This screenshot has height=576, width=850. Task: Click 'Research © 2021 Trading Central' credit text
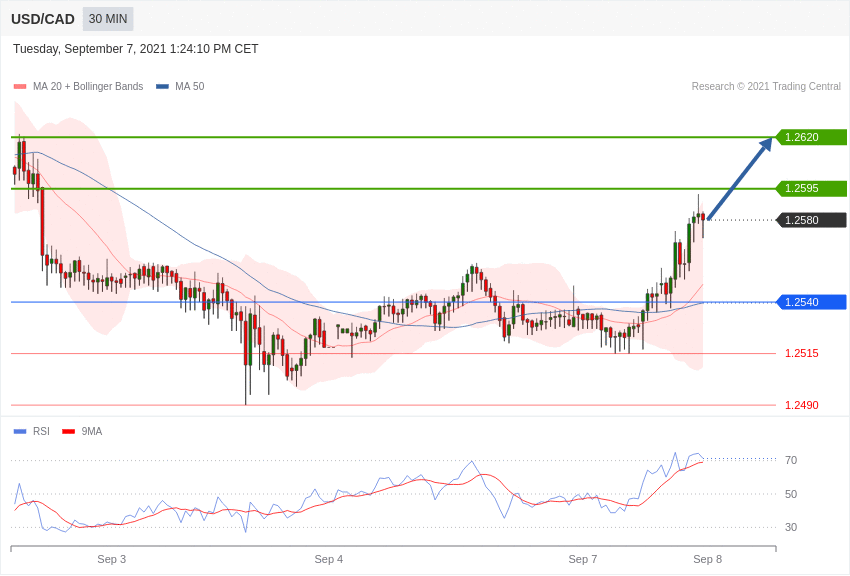point(766,86)
